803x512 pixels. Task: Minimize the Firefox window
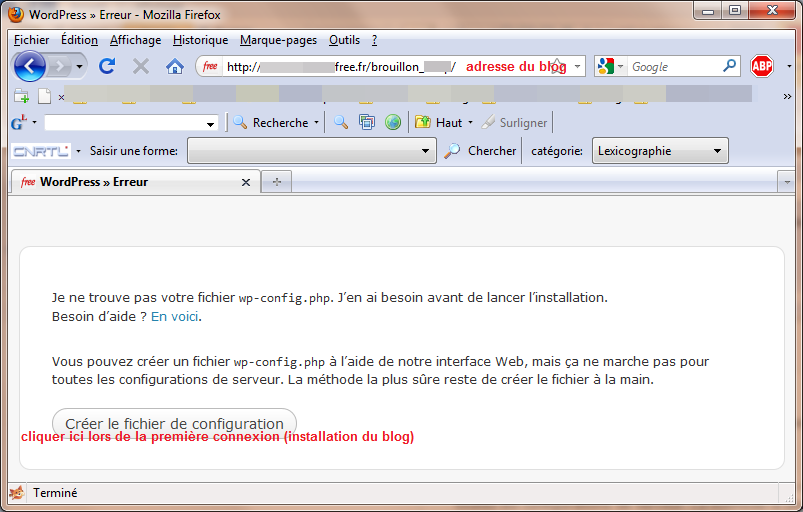point(708,11)
